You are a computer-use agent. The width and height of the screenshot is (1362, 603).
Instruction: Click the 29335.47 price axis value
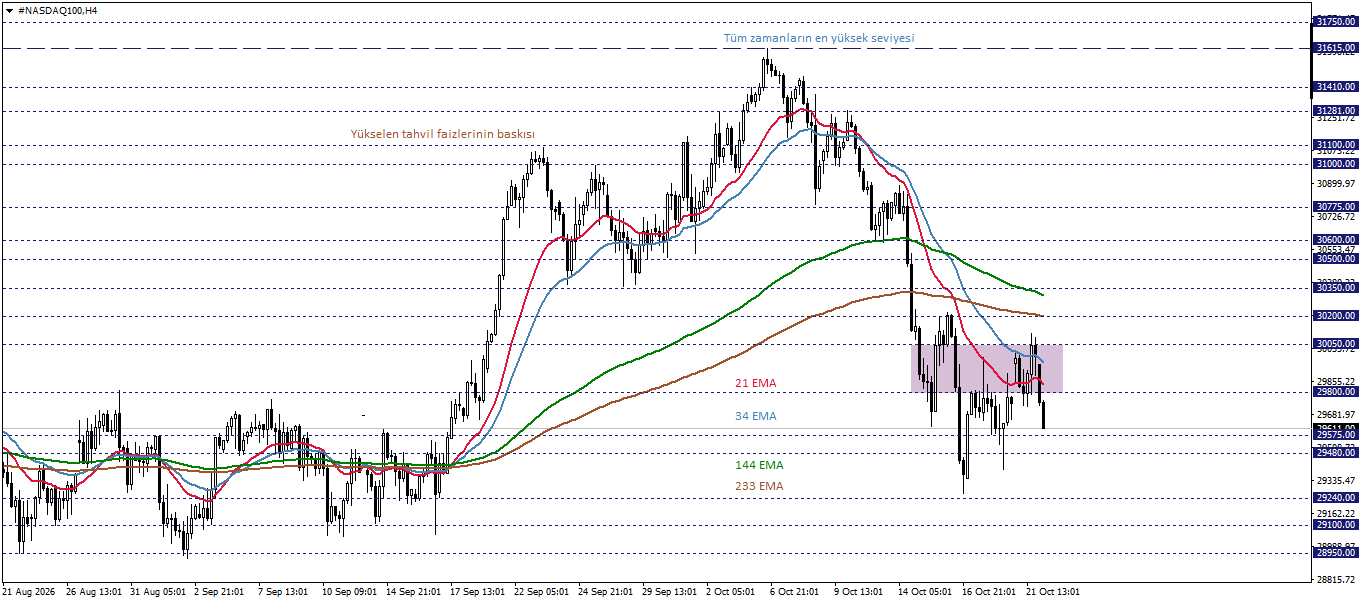coord(1336,480)
